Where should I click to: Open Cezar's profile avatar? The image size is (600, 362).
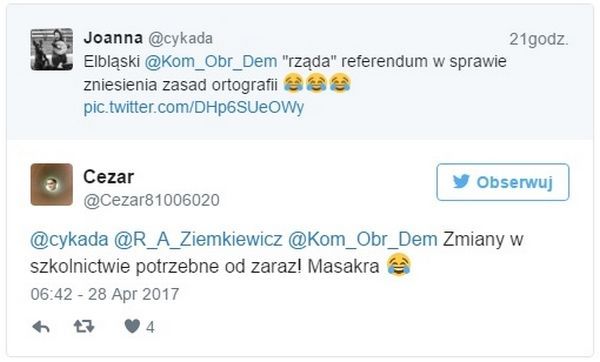pyautogui.click(x=52, y=184)
